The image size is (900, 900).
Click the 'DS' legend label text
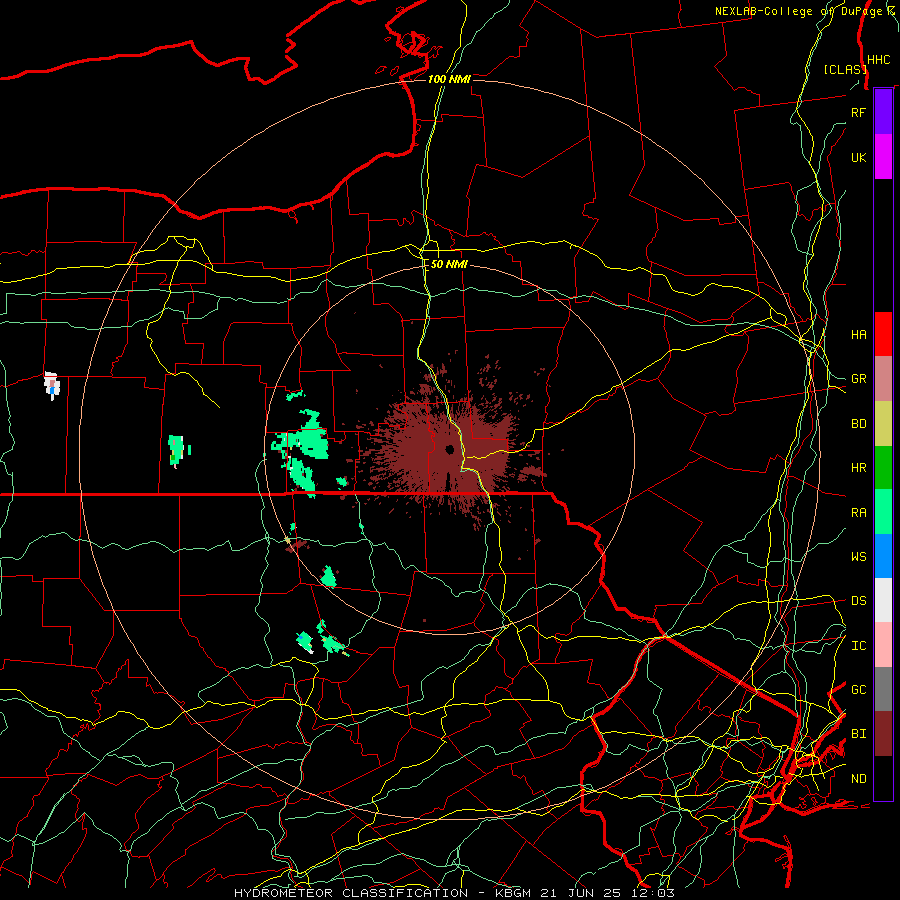(x=858, y=601)
